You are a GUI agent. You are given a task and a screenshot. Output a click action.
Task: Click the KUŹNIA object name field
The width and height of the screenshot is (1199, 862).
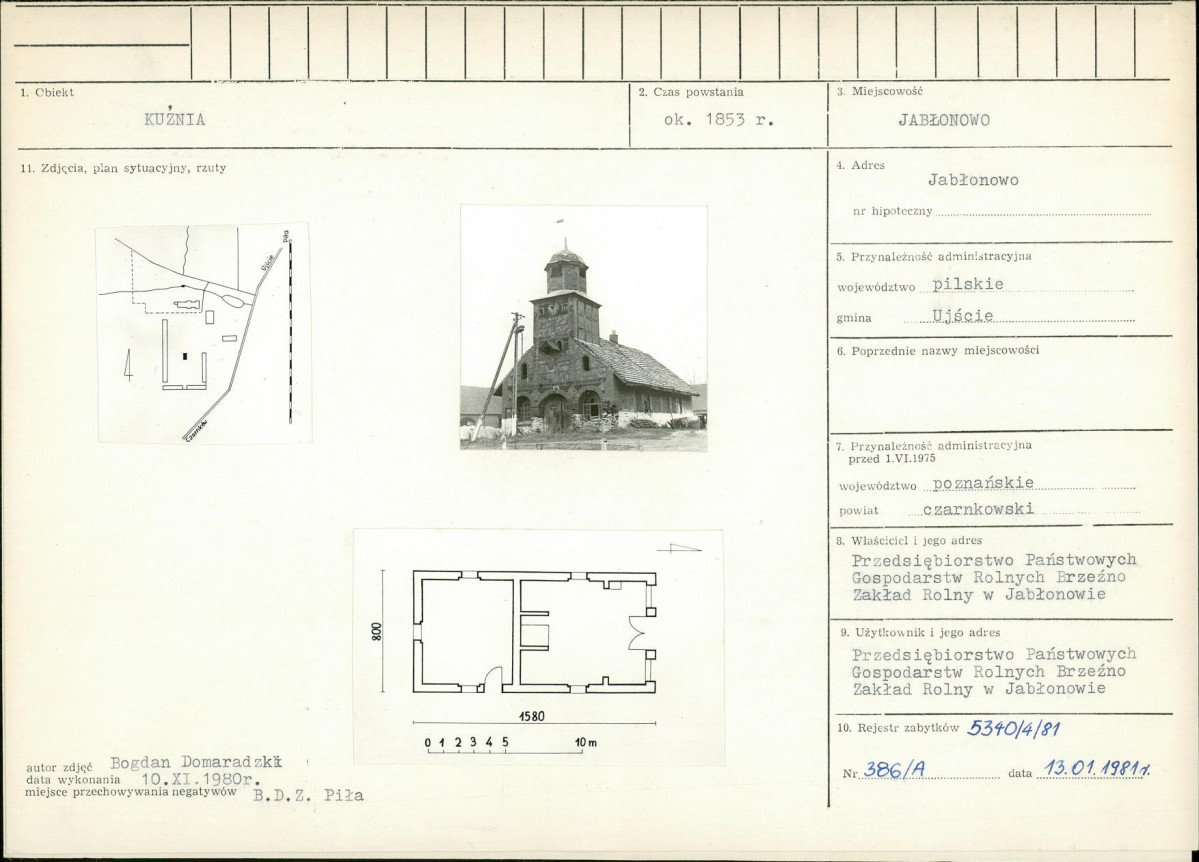point(175,119)
